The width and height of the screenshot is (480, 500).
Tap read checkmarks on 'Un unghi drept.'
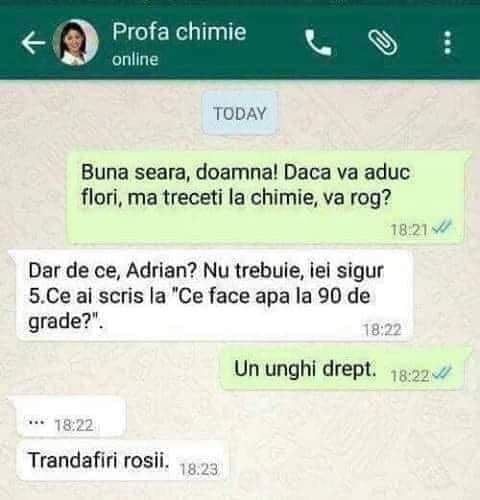(x=442, y=374)
